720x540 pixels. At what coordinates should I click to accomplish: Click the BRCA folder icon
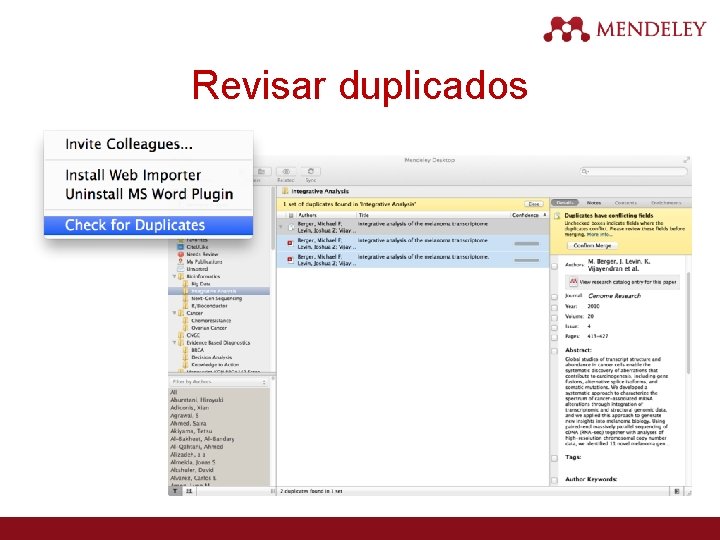pos(186,350)
